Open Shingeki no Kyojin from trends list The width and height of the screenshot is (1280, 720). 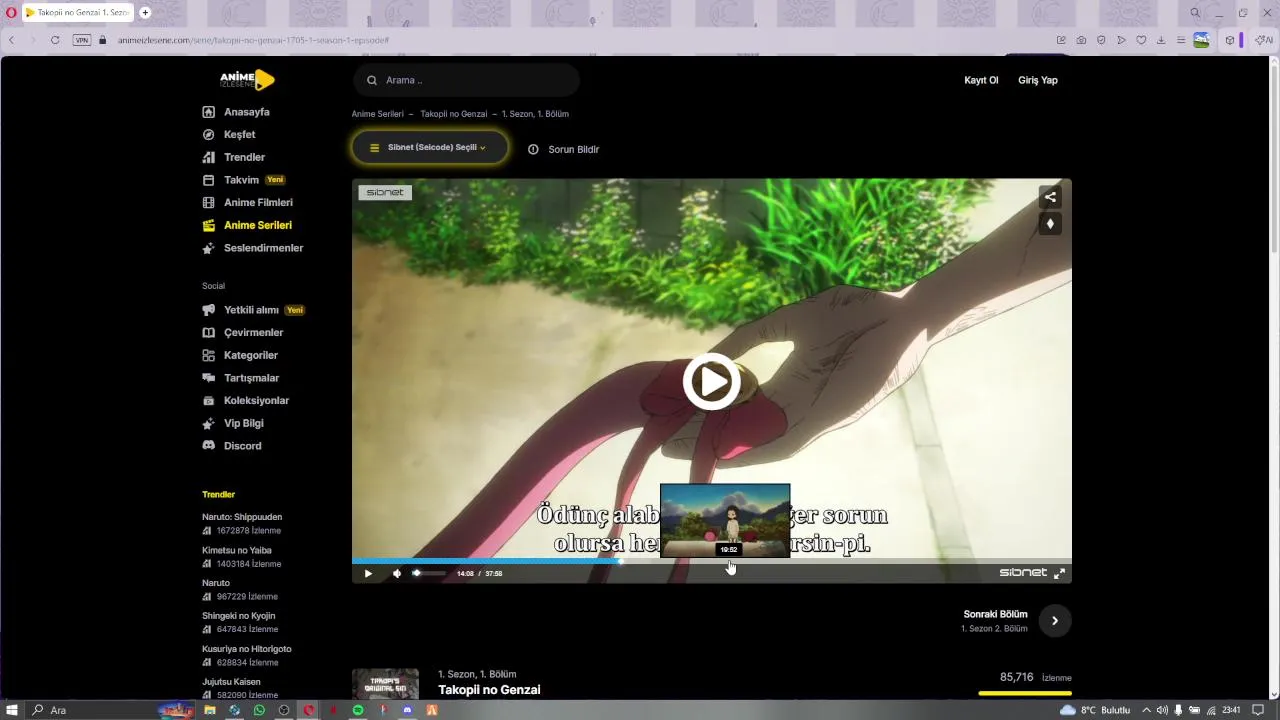pos(238,616)
